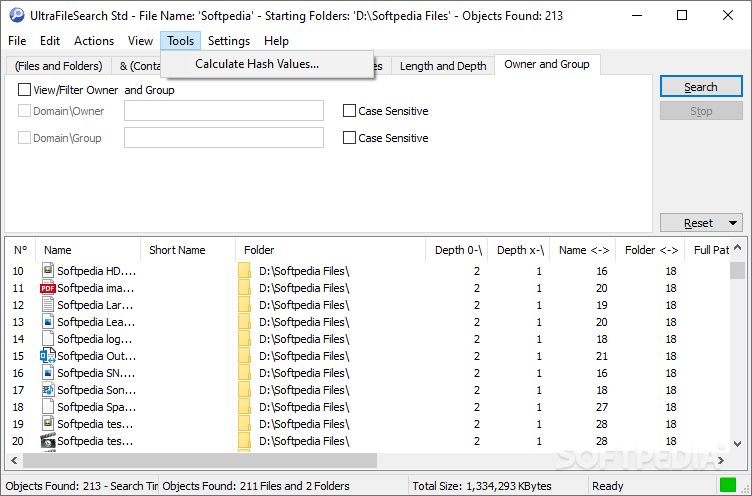Click the folder icon in row 20
The height and width of the screenshot is (496, 752).
coord(244,441)
